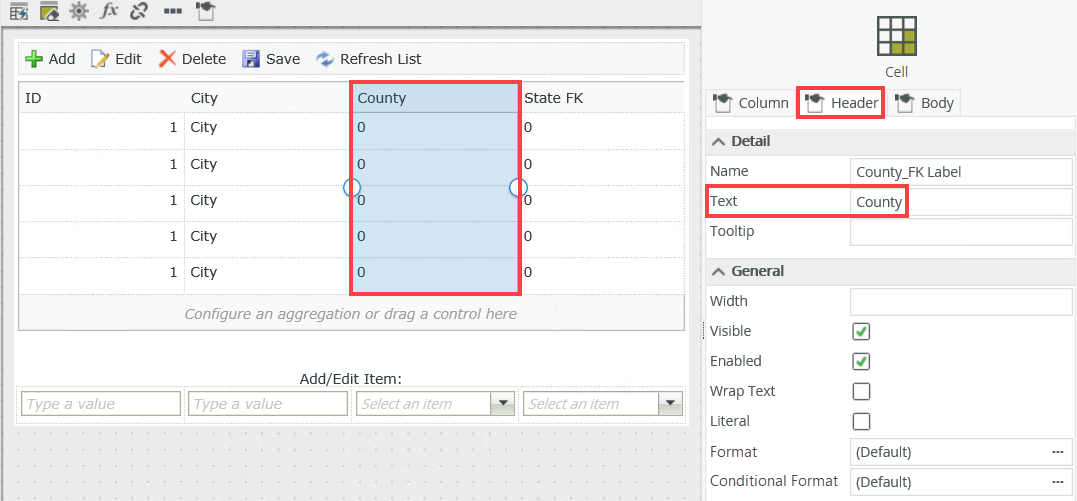This screenshot has width=1077, height=501.
Task: Click the gear settings icon in top toolbar
Action: 79,11
